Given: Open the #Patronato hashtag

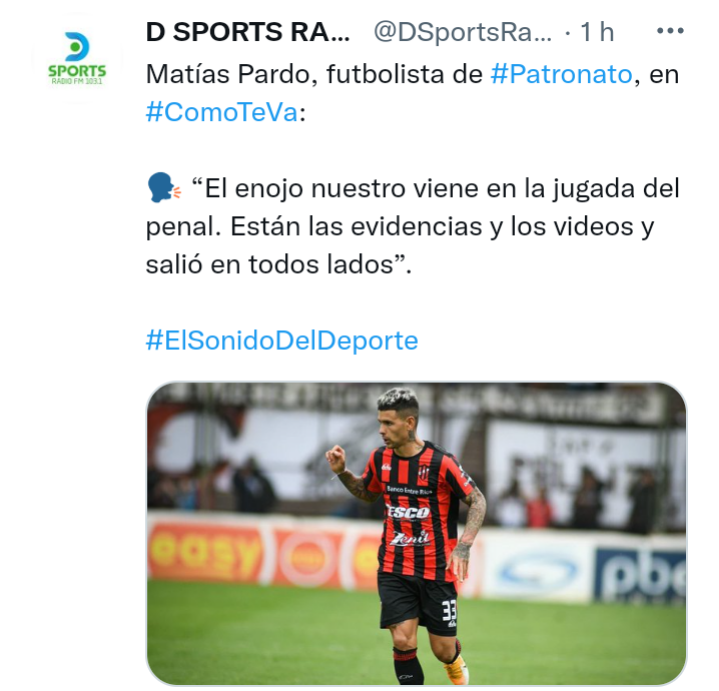Looking at the screenshot, I should 561,74.
